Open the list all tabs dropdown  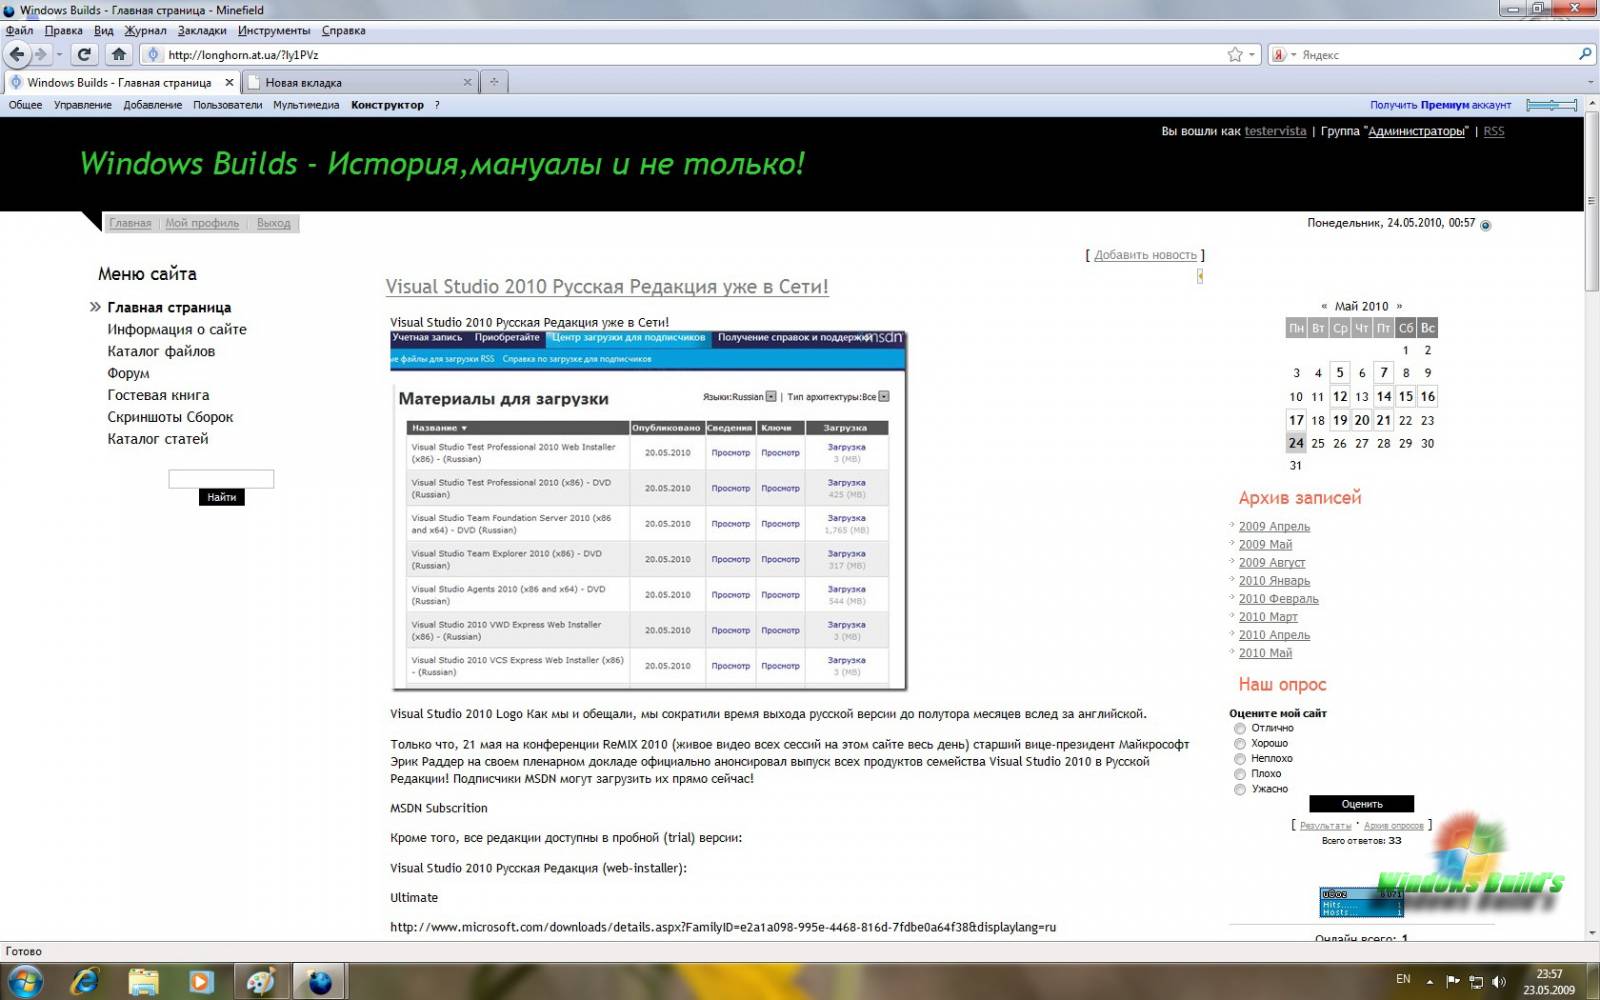coord(1590,82)
